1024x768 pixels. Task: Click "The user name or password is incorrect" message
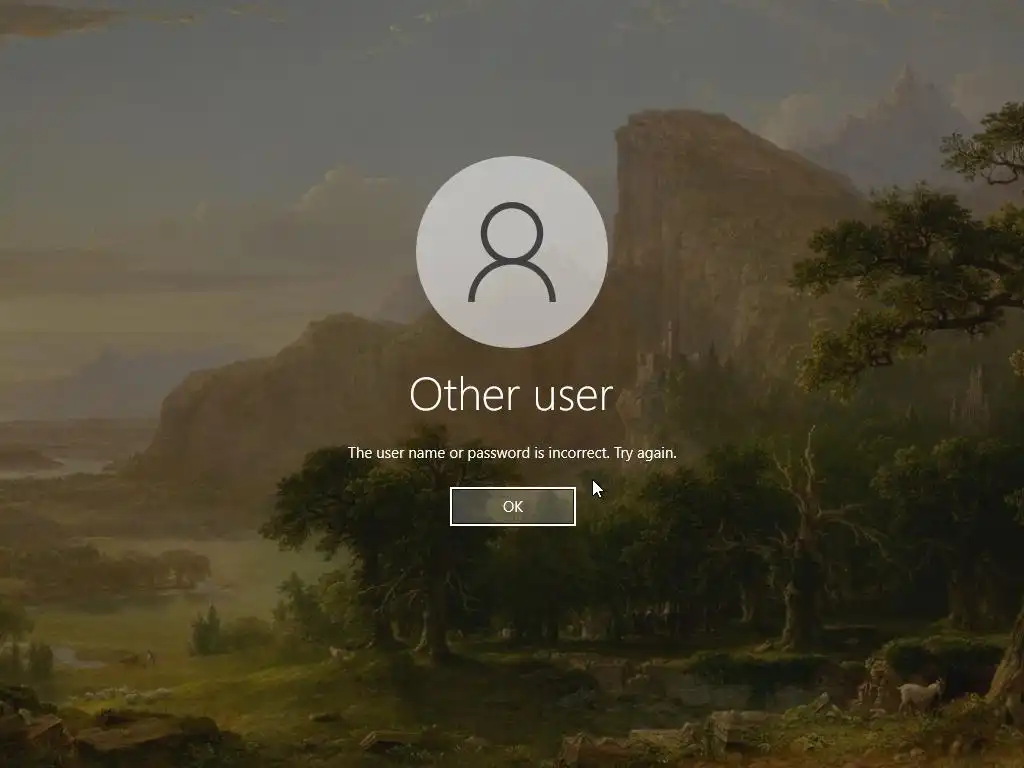(512, 453)
